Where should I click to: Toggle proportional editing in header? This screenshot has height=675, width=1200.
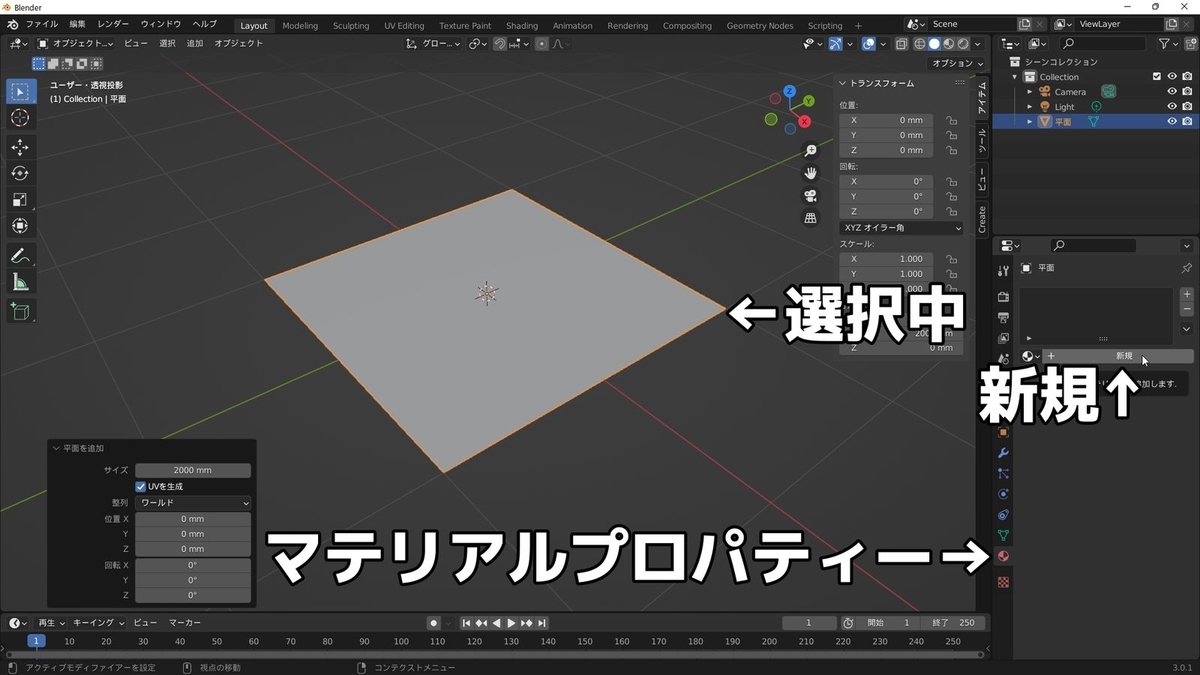tap(542, 44)
